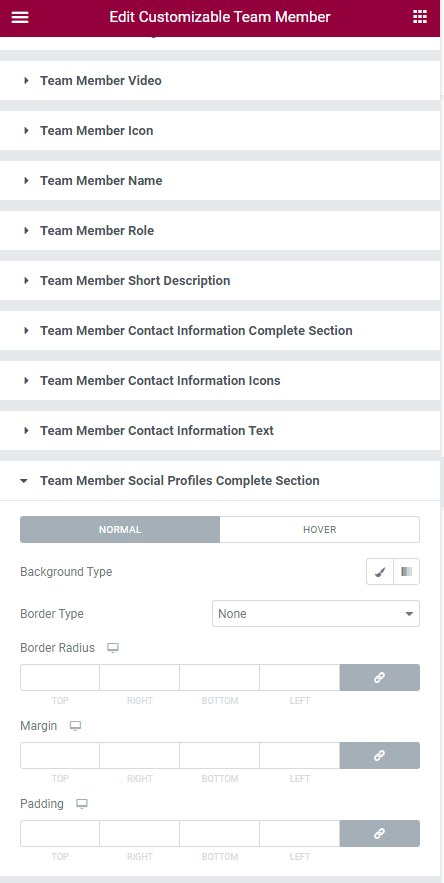Open the hamburger menu in the header
This screenshot has width=444, height=883.
(20, 17)
